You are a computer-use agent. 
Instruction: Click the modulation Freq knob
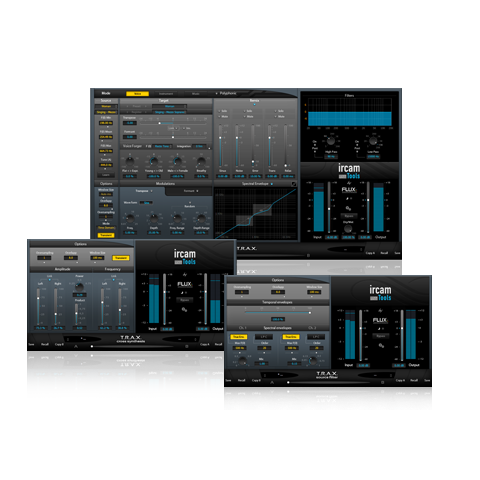pyautogui.click(x=130, y=219)
